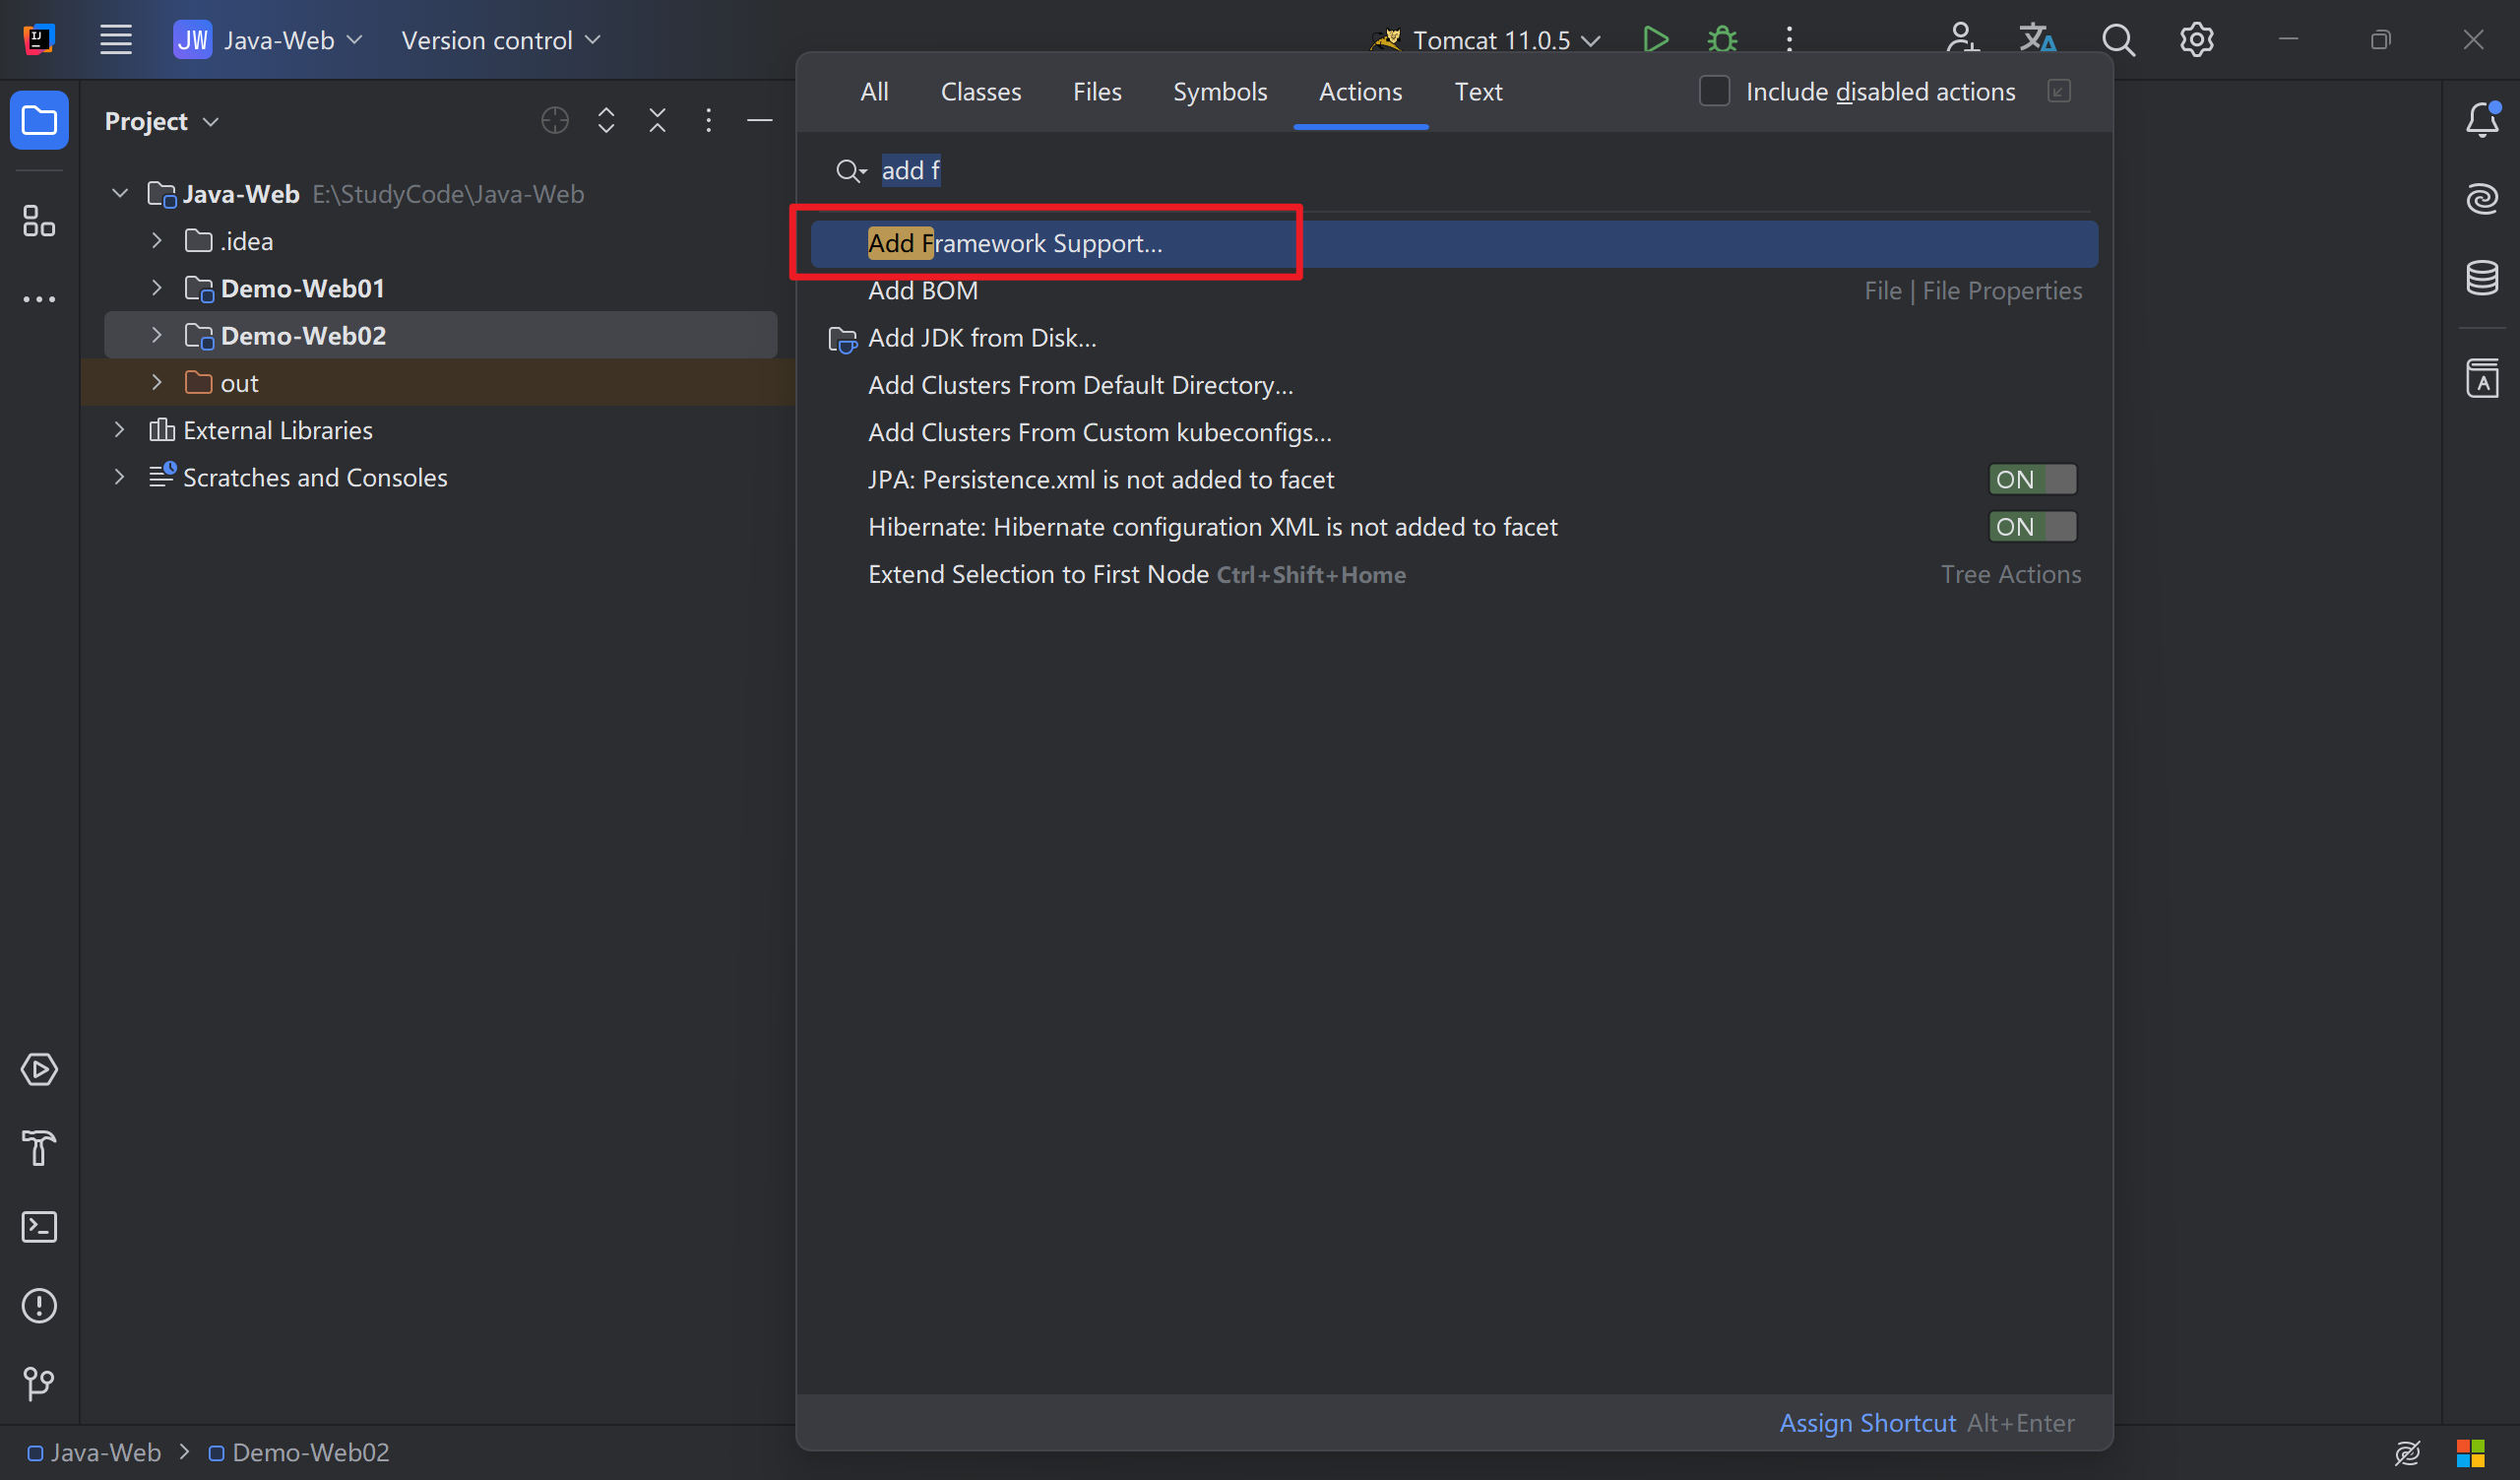The image size is (2520, 1480).
Task: Open the Services tool window
Action: [39, 1070]
